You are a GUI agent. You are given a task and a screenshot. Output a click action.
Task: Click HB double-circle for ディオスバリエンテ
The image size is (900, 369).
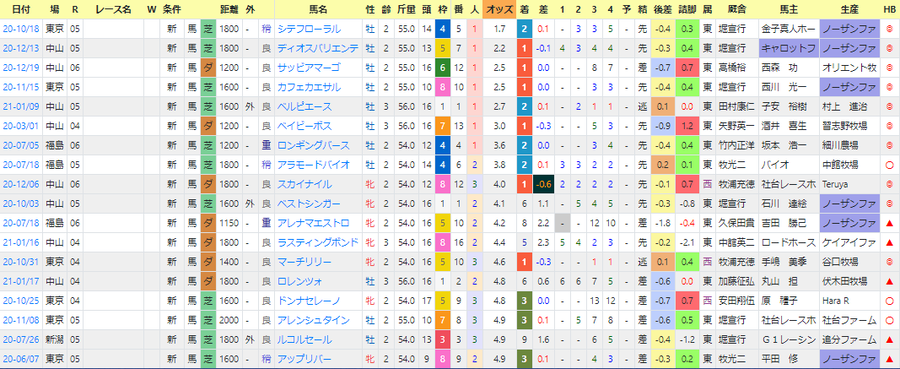pyautogui.click(x=889, y=48)
